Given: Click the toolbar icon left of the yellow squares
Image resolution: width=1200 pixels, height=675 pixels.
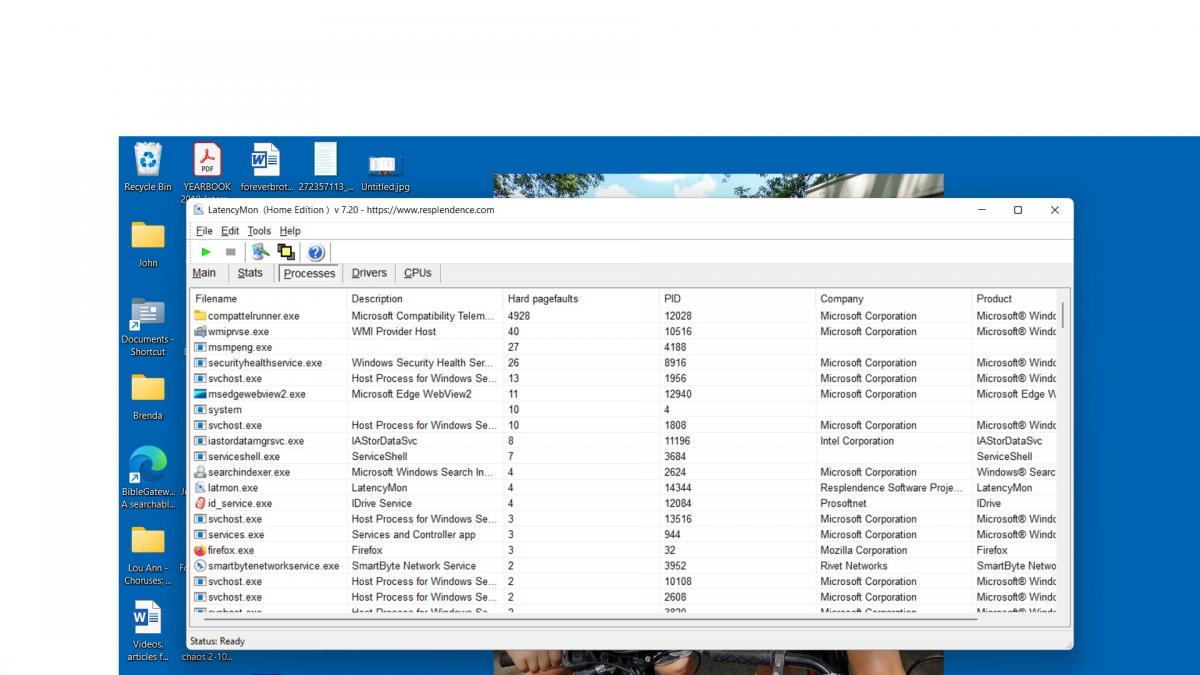Looking at the screenshot, I should pyautogui.click(x=260, y=252).
